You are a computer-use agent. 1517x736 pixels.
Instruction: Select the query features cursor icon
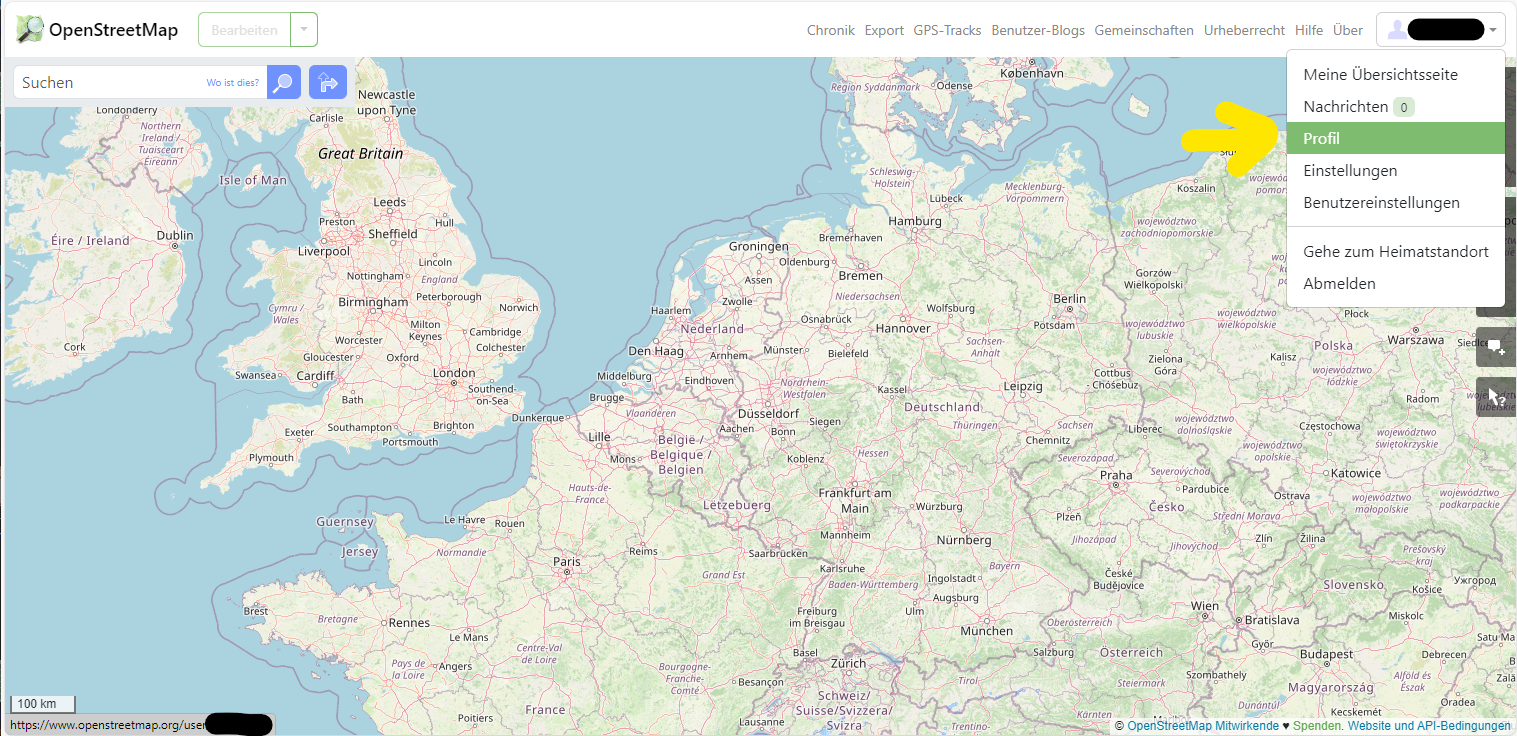[1496, 397]
